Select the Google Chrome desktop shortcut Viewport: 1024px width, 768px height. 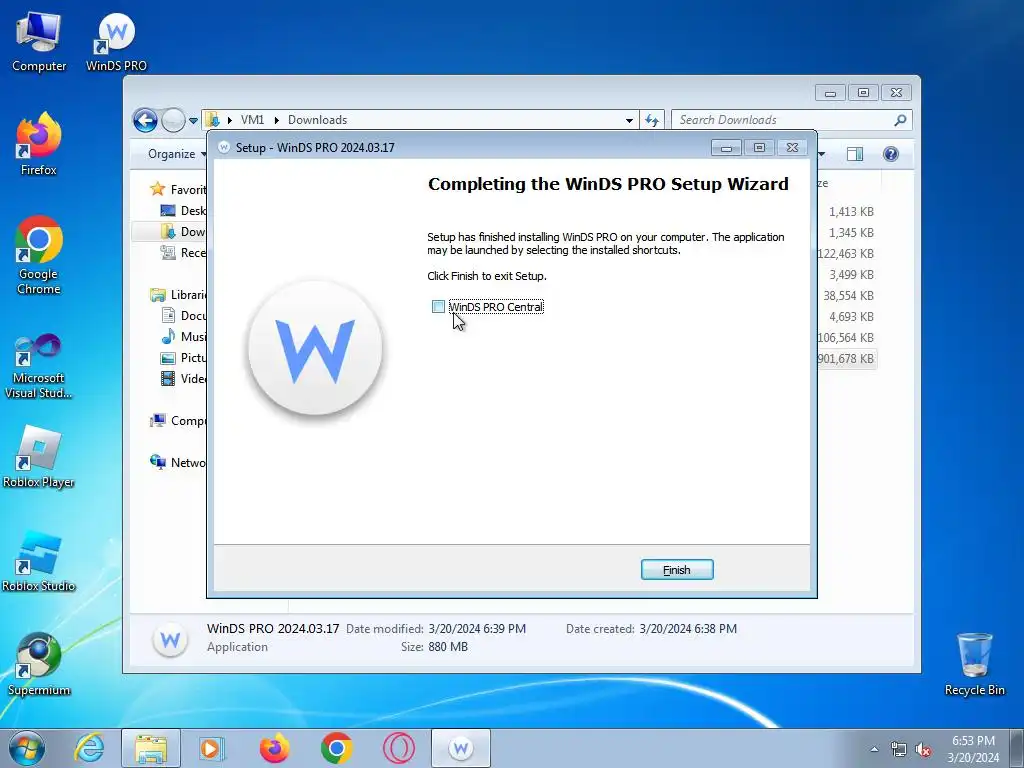39,256
